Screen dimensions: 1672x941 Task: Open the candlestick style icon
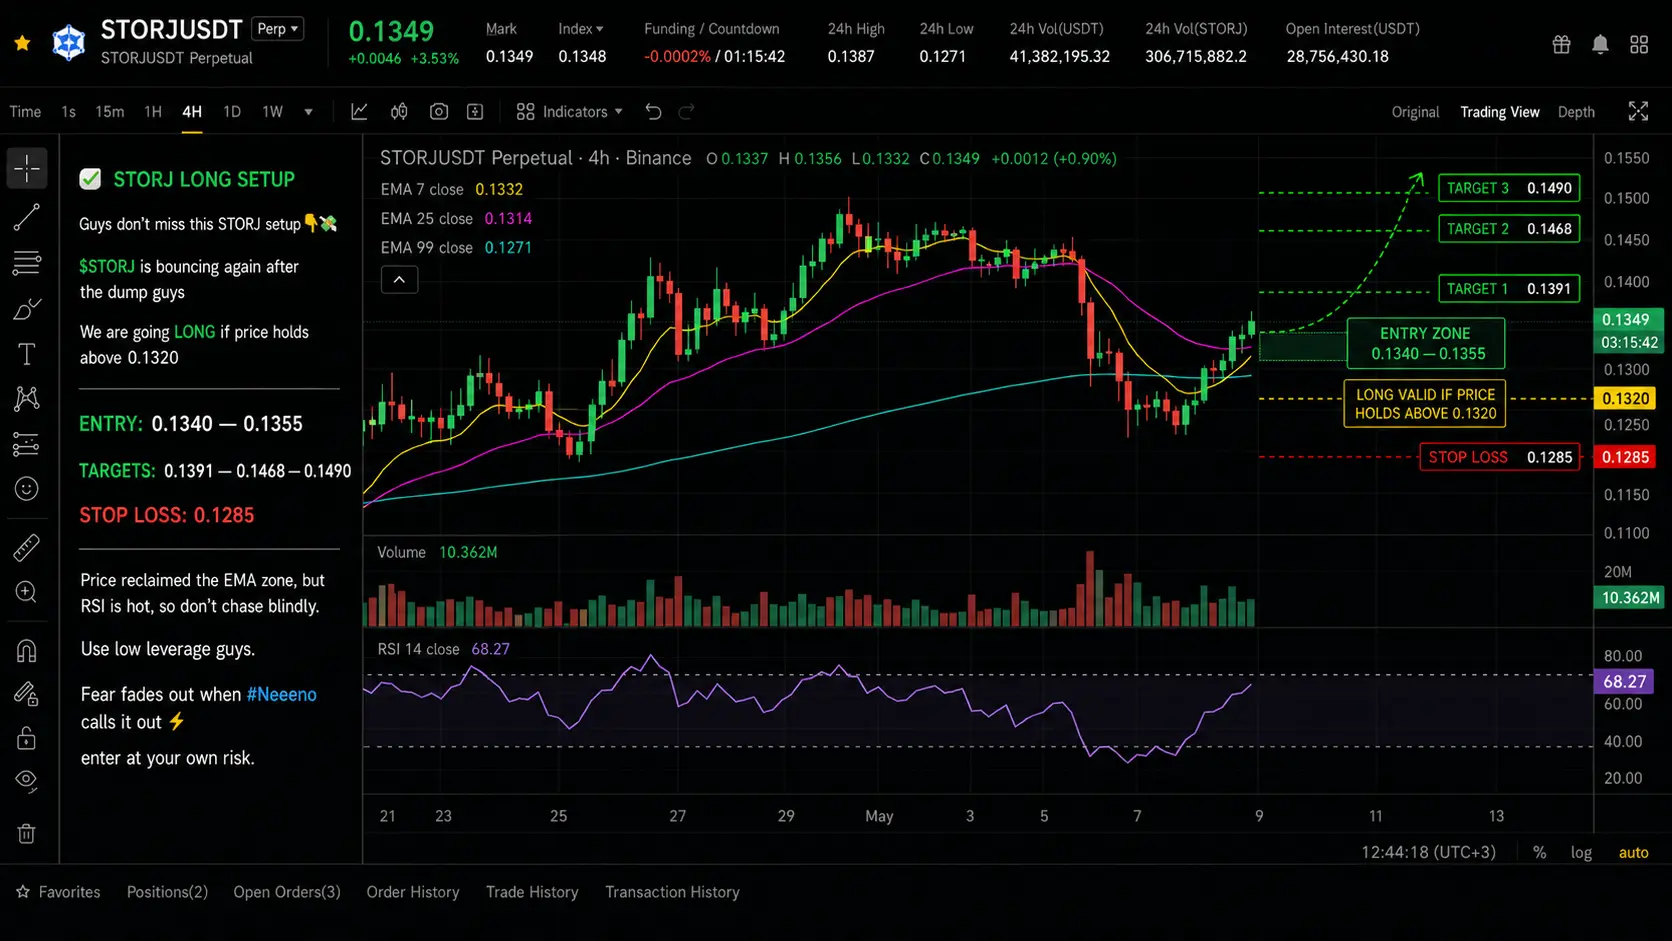399,112
